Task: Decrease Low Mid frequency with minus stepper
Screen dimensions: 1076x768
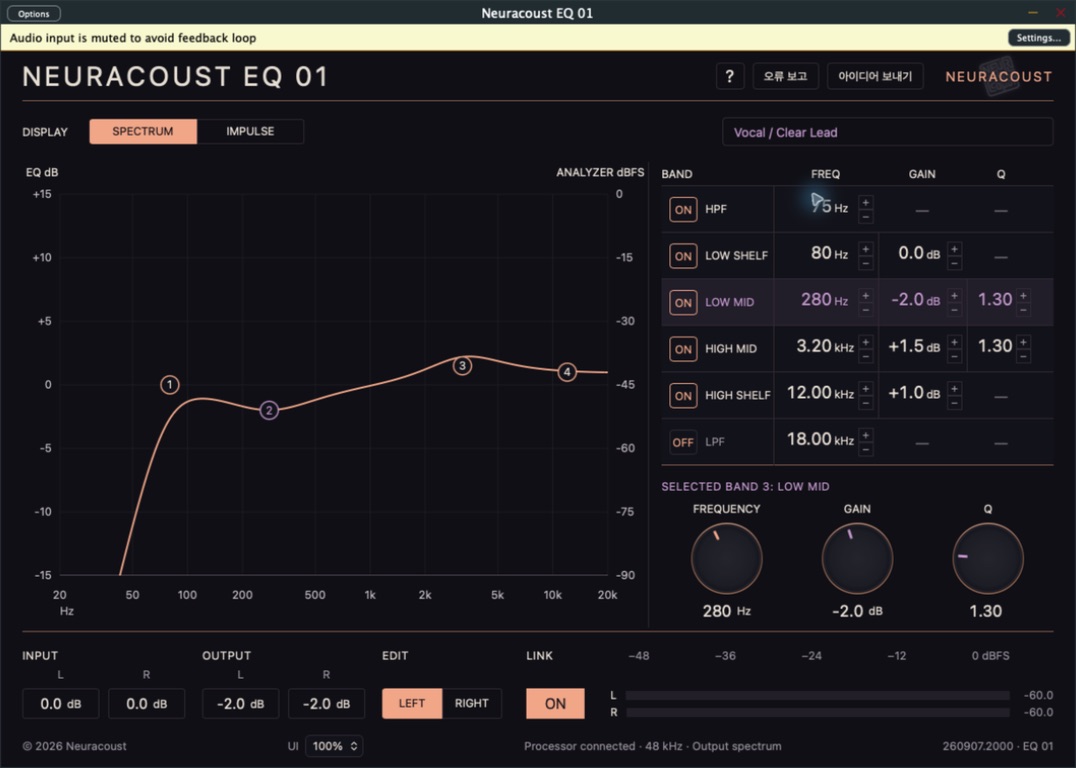Action: tap(866, 310)
